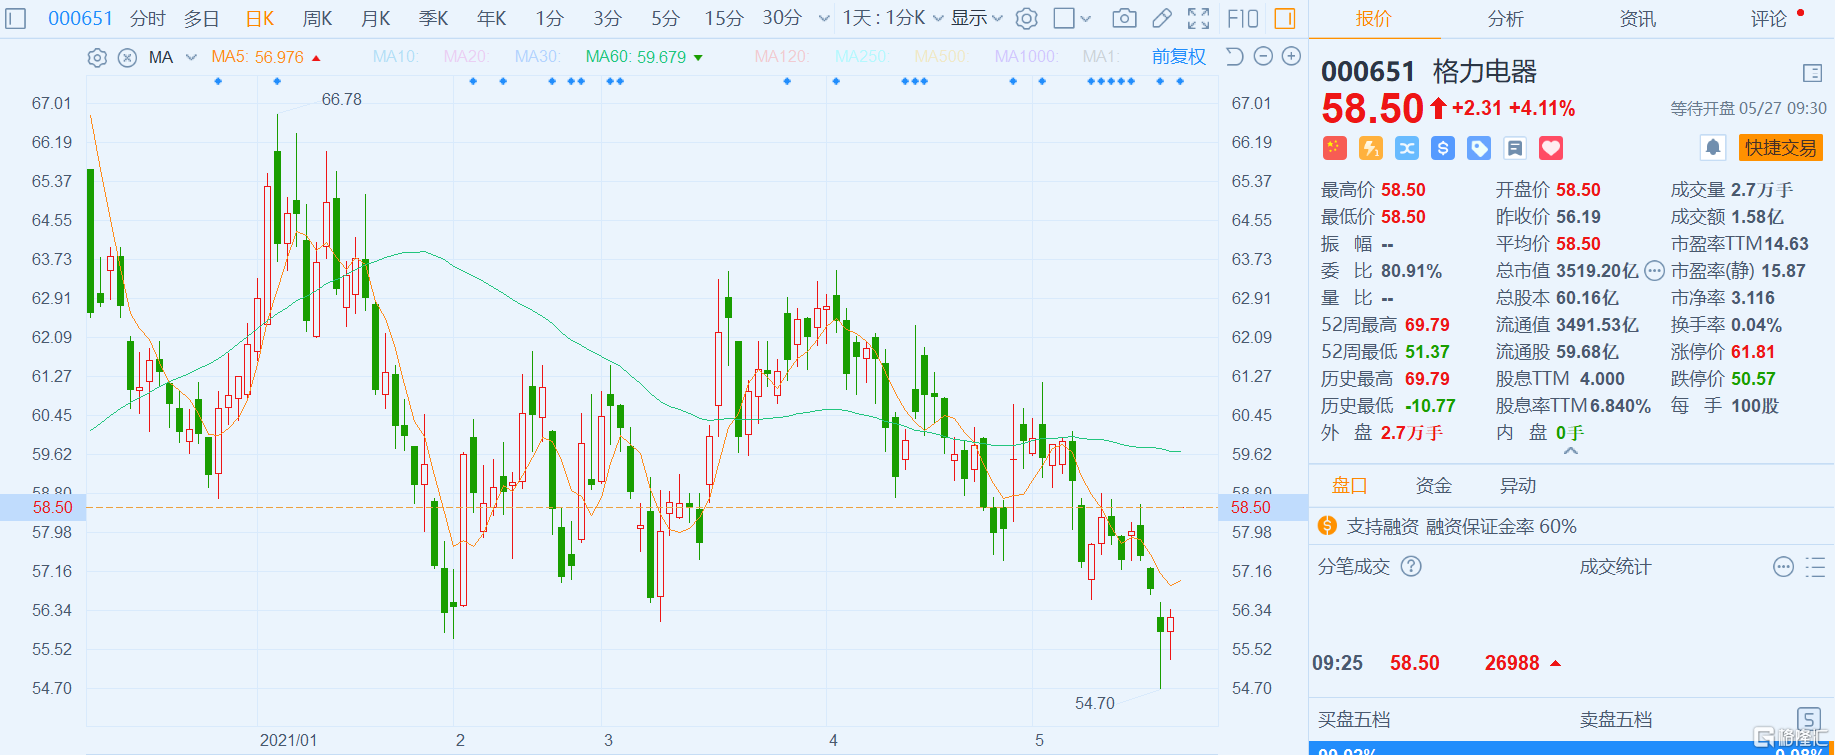Click the 66.78 high price annotation
Screen dimensions: 1835x755
[342, 99]
